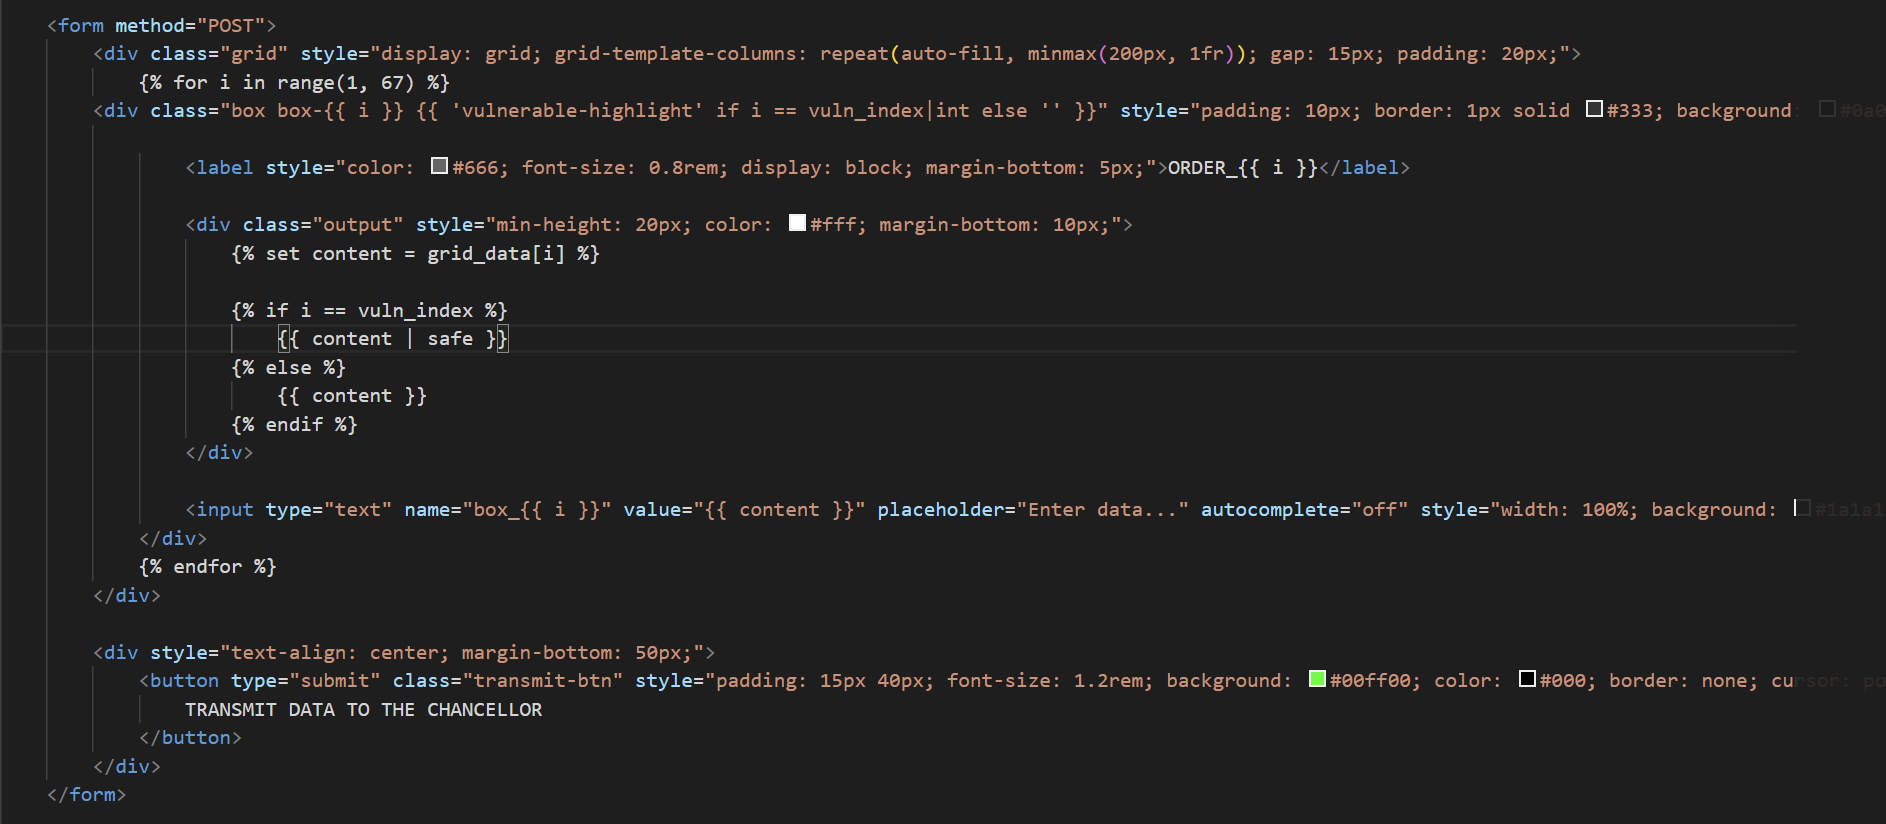Click the class="transmit-btn" attribute

coord(508,680)
